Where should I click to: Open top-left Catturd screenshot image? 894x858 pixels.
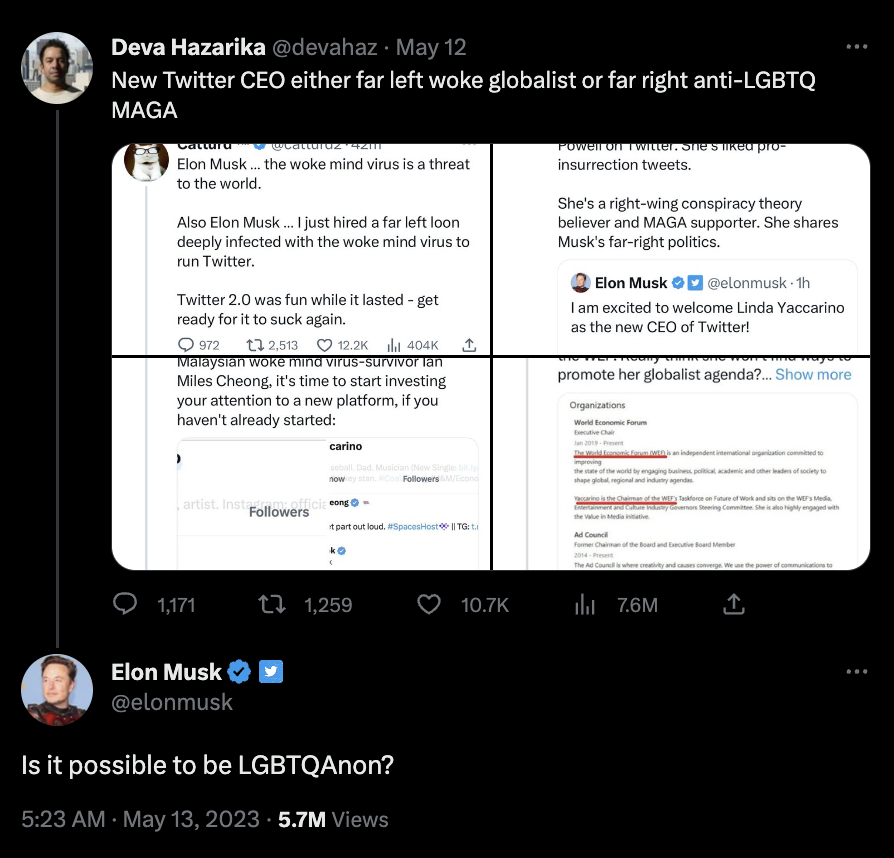point(301,250)
